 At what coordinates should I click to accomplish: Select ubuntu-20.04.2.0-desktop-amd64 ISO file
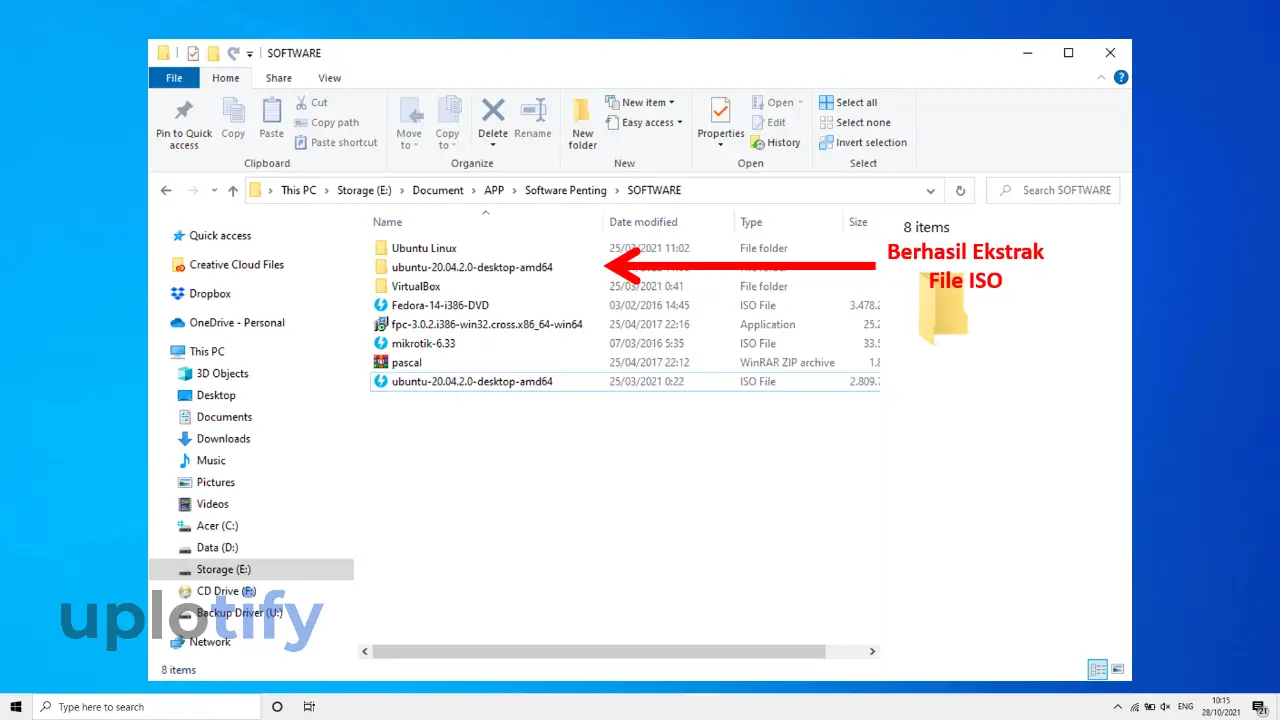click(625, 381)
